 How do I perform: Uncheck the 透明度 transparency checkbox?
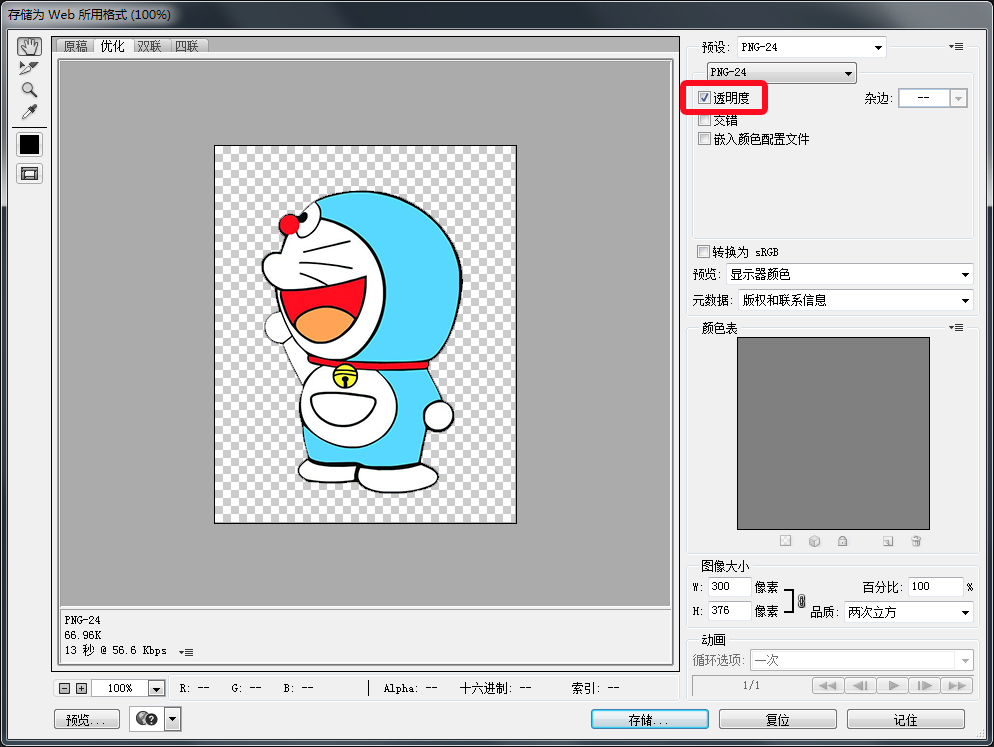[704, 98]
